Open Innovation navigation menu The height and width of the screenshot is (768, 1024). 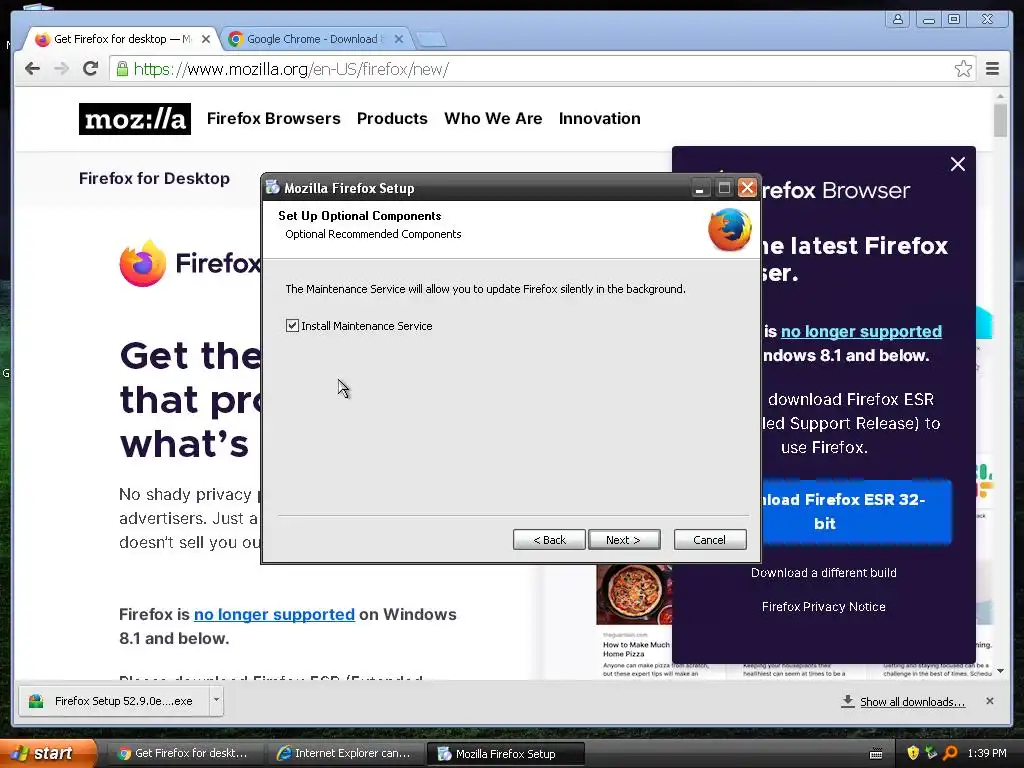(x=600, y=118)
